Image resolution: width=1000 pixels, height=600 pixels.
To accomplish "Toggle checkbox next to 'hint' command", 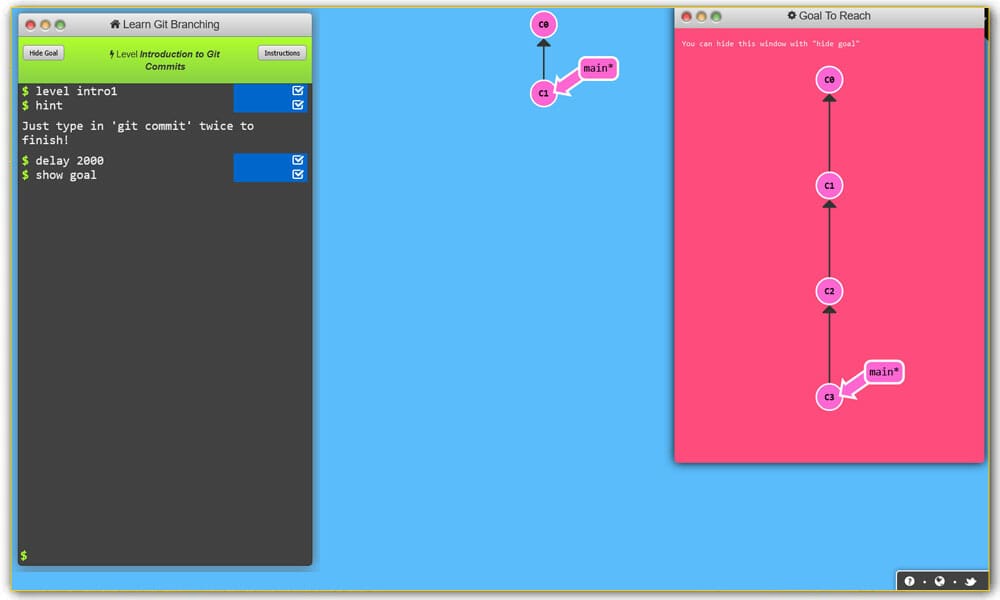I will pyautogui.click(x=298, y=105).
